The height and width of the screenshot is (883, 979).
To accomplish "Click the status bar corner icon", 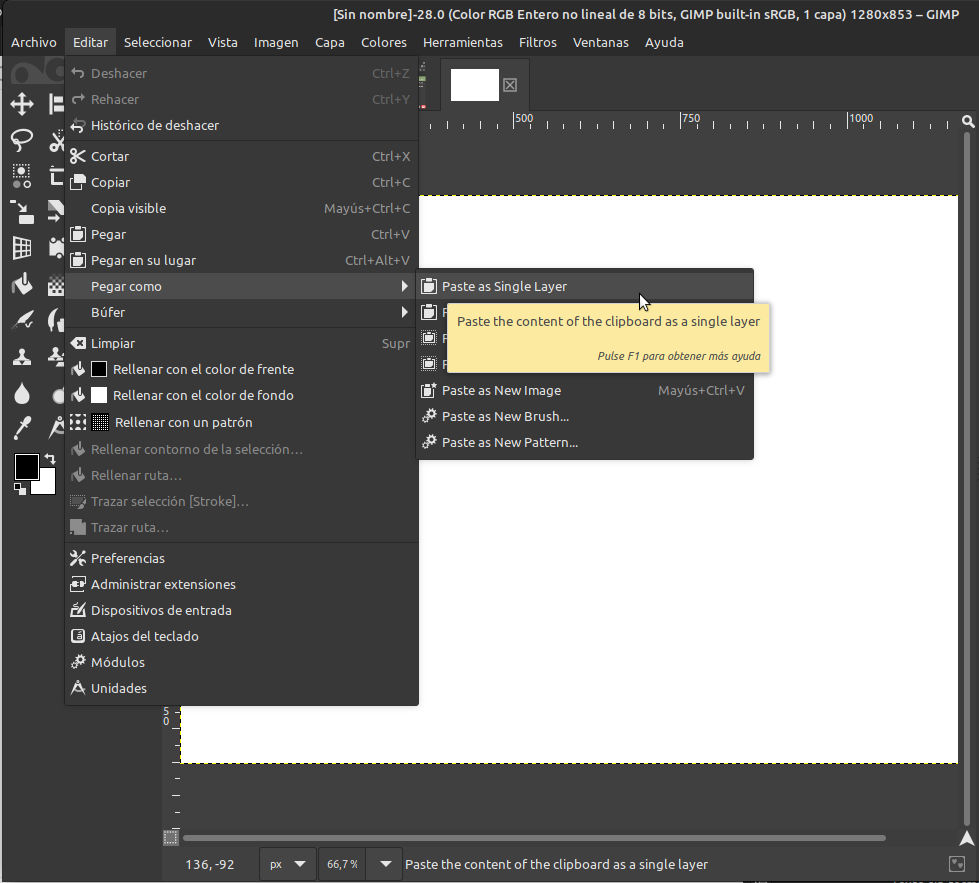I will (957, 864).
